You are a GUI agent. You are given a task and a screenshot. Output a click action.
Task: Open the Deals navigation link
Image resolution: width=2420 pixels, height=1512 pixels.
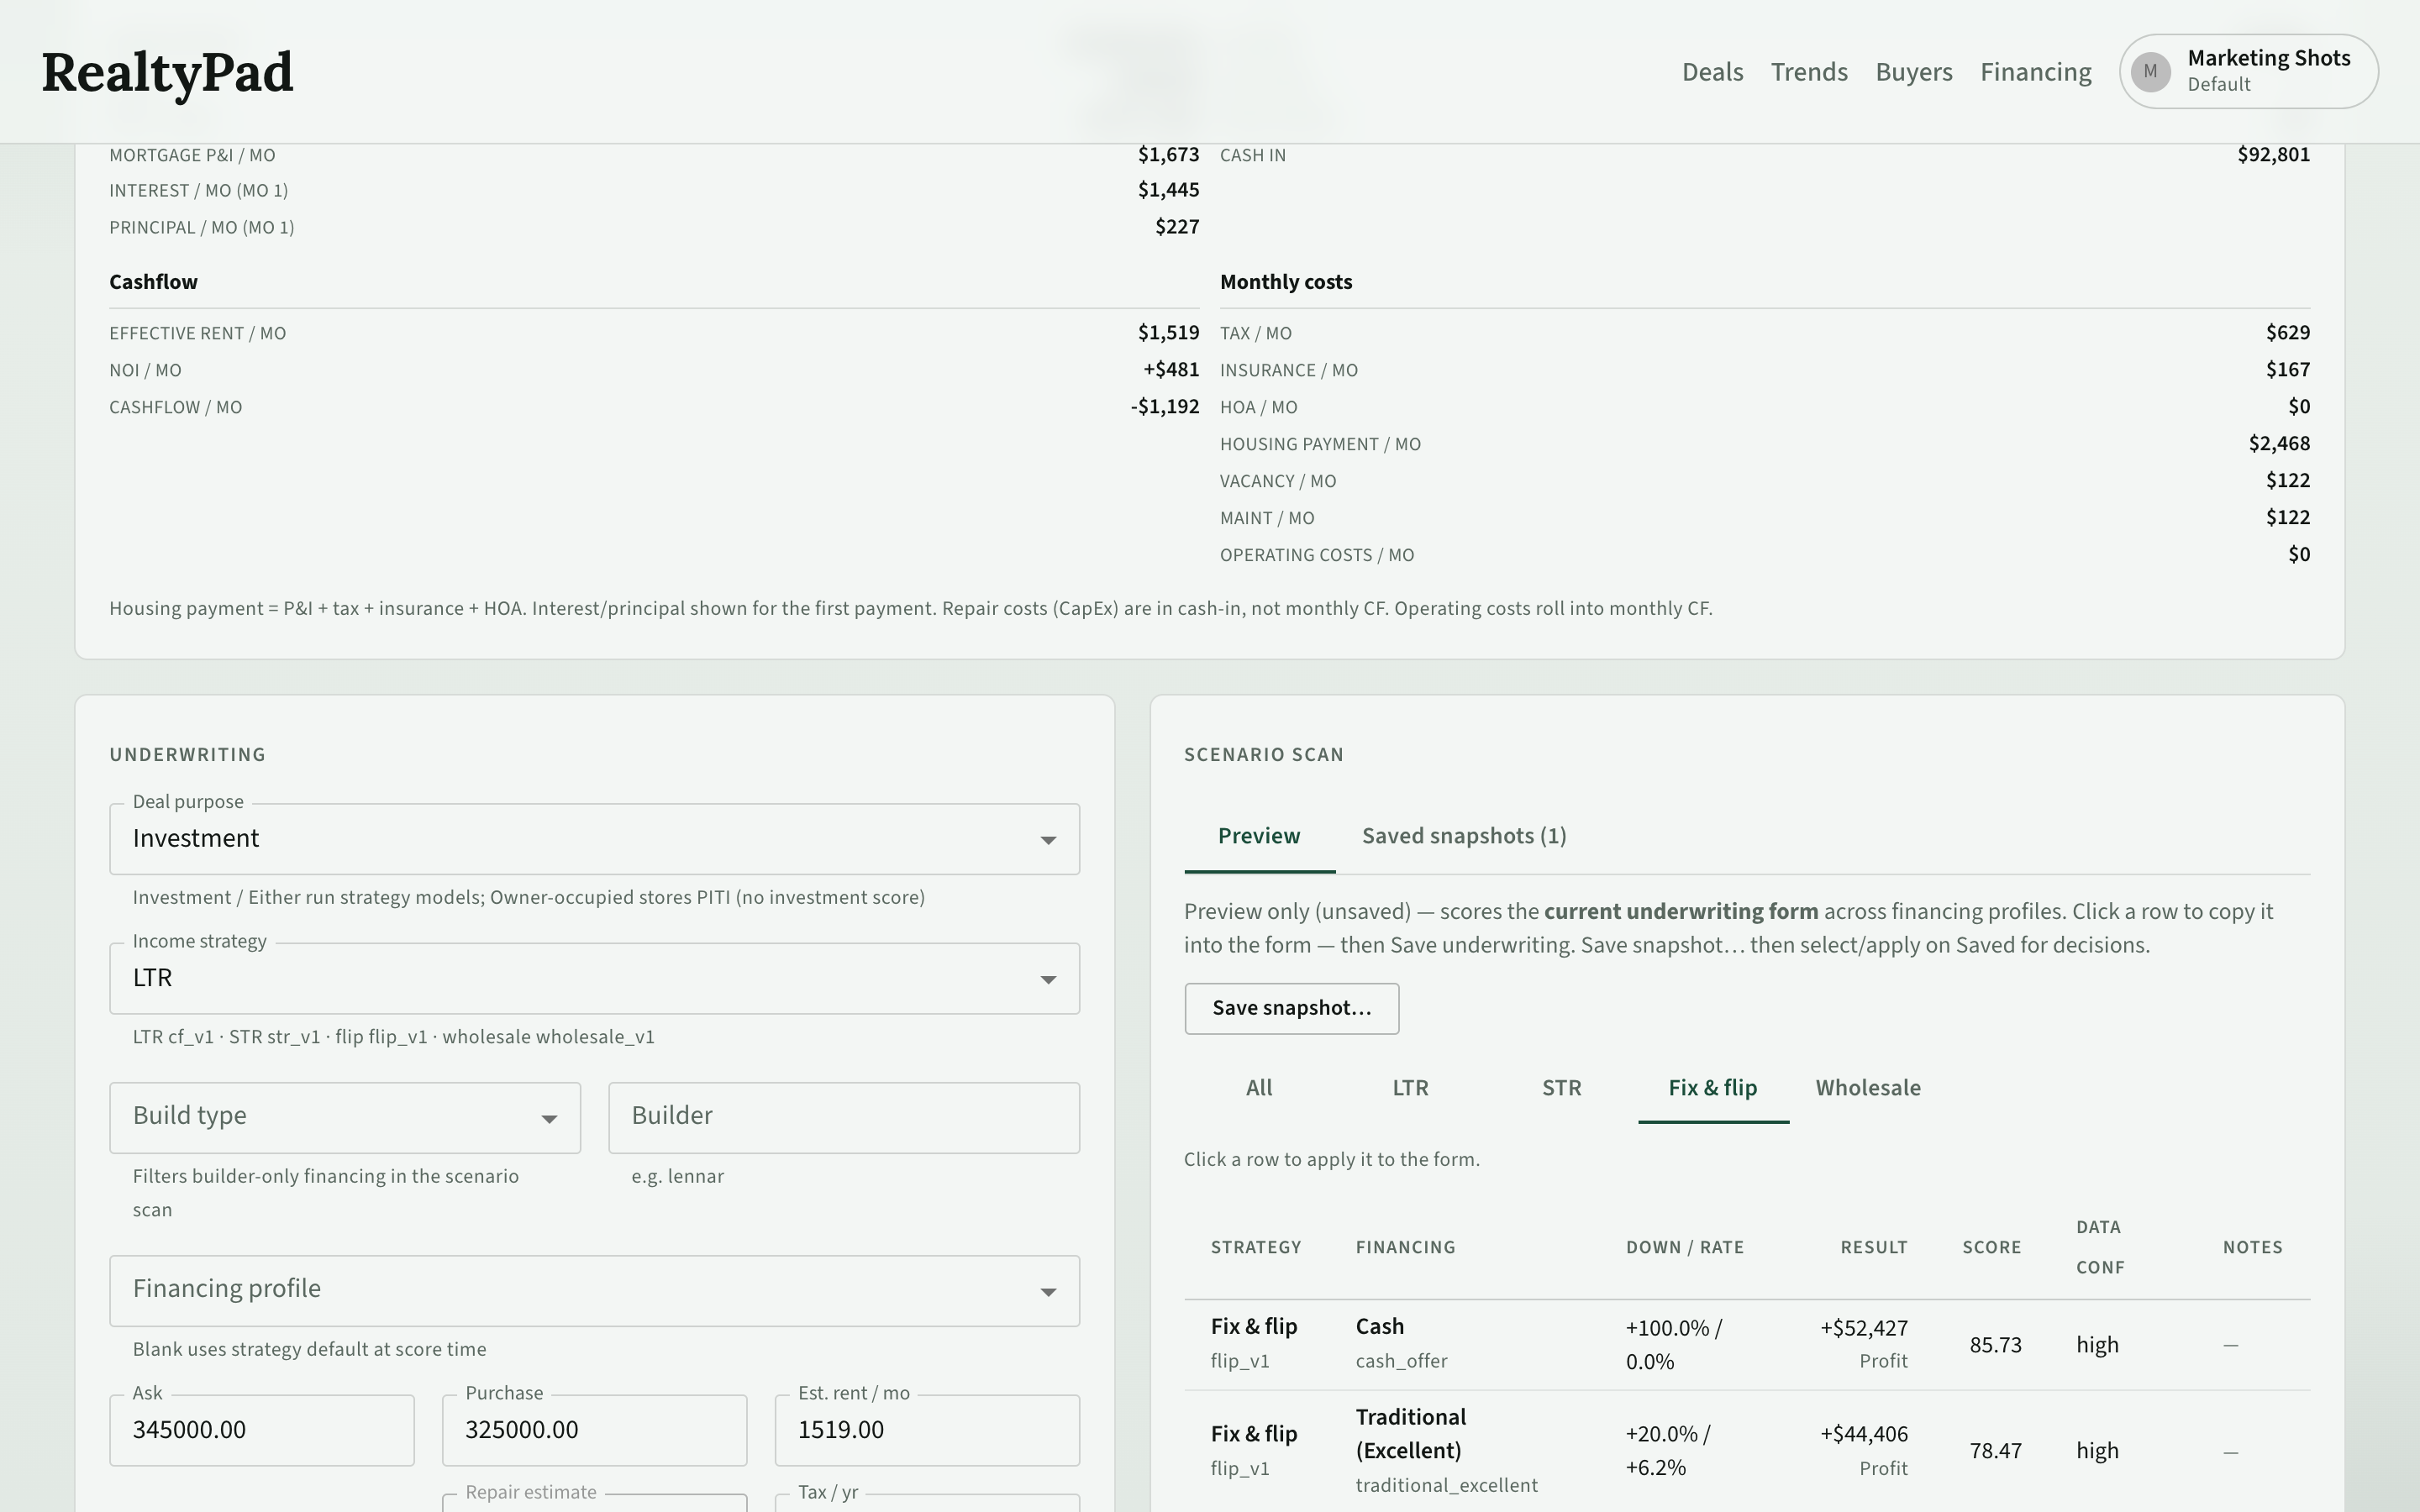coord(1712,72)
